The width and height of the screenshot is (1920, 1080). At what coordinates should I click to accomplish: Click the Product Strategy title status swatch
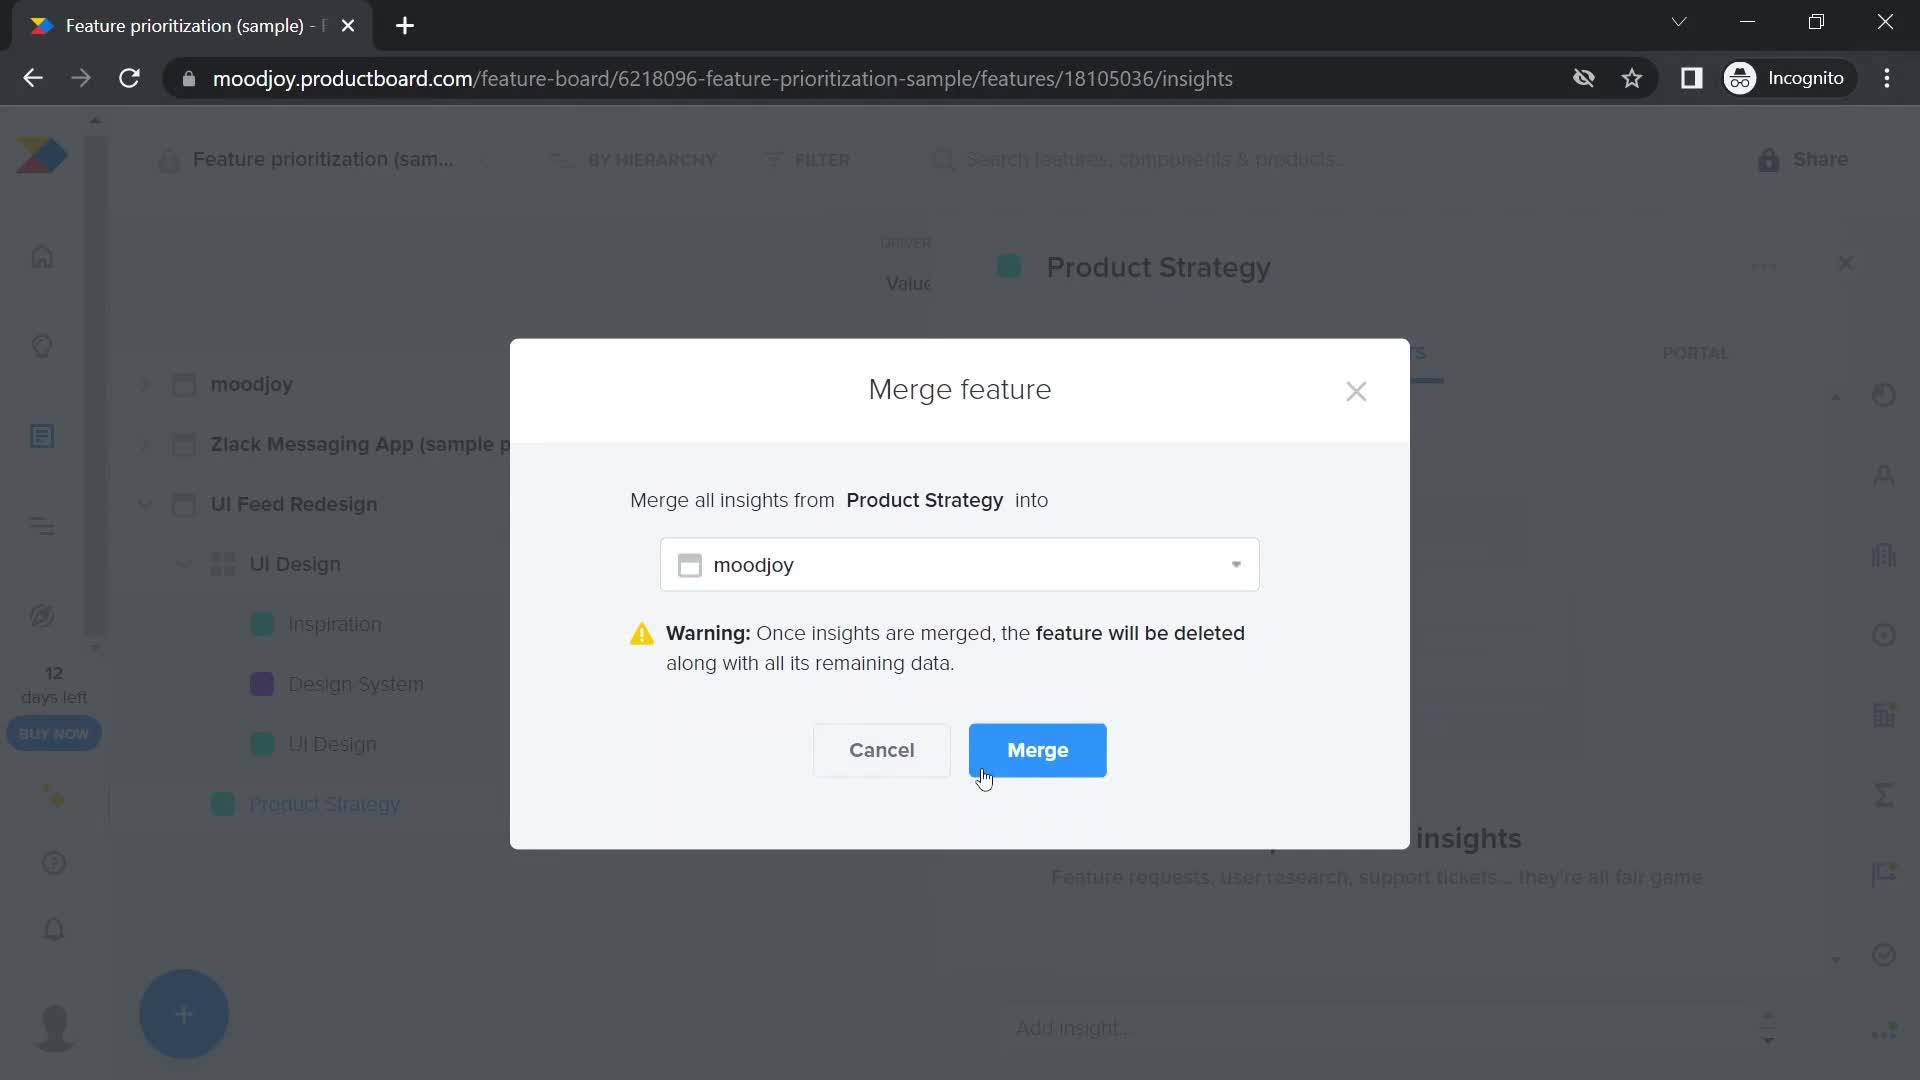click(1009, 267)
